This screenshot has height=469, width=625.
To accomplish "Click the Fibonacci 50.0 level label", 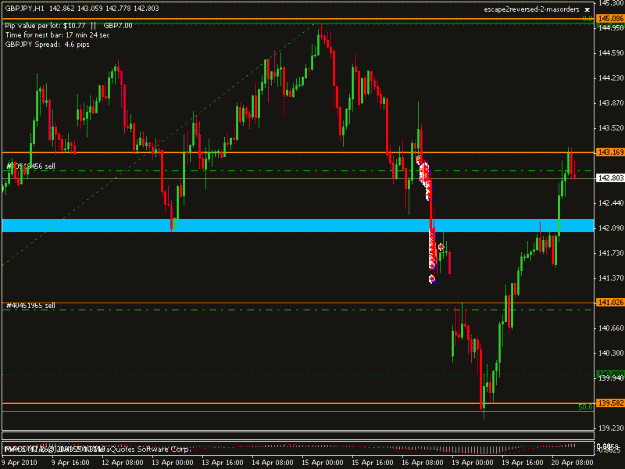I will 585,407.
